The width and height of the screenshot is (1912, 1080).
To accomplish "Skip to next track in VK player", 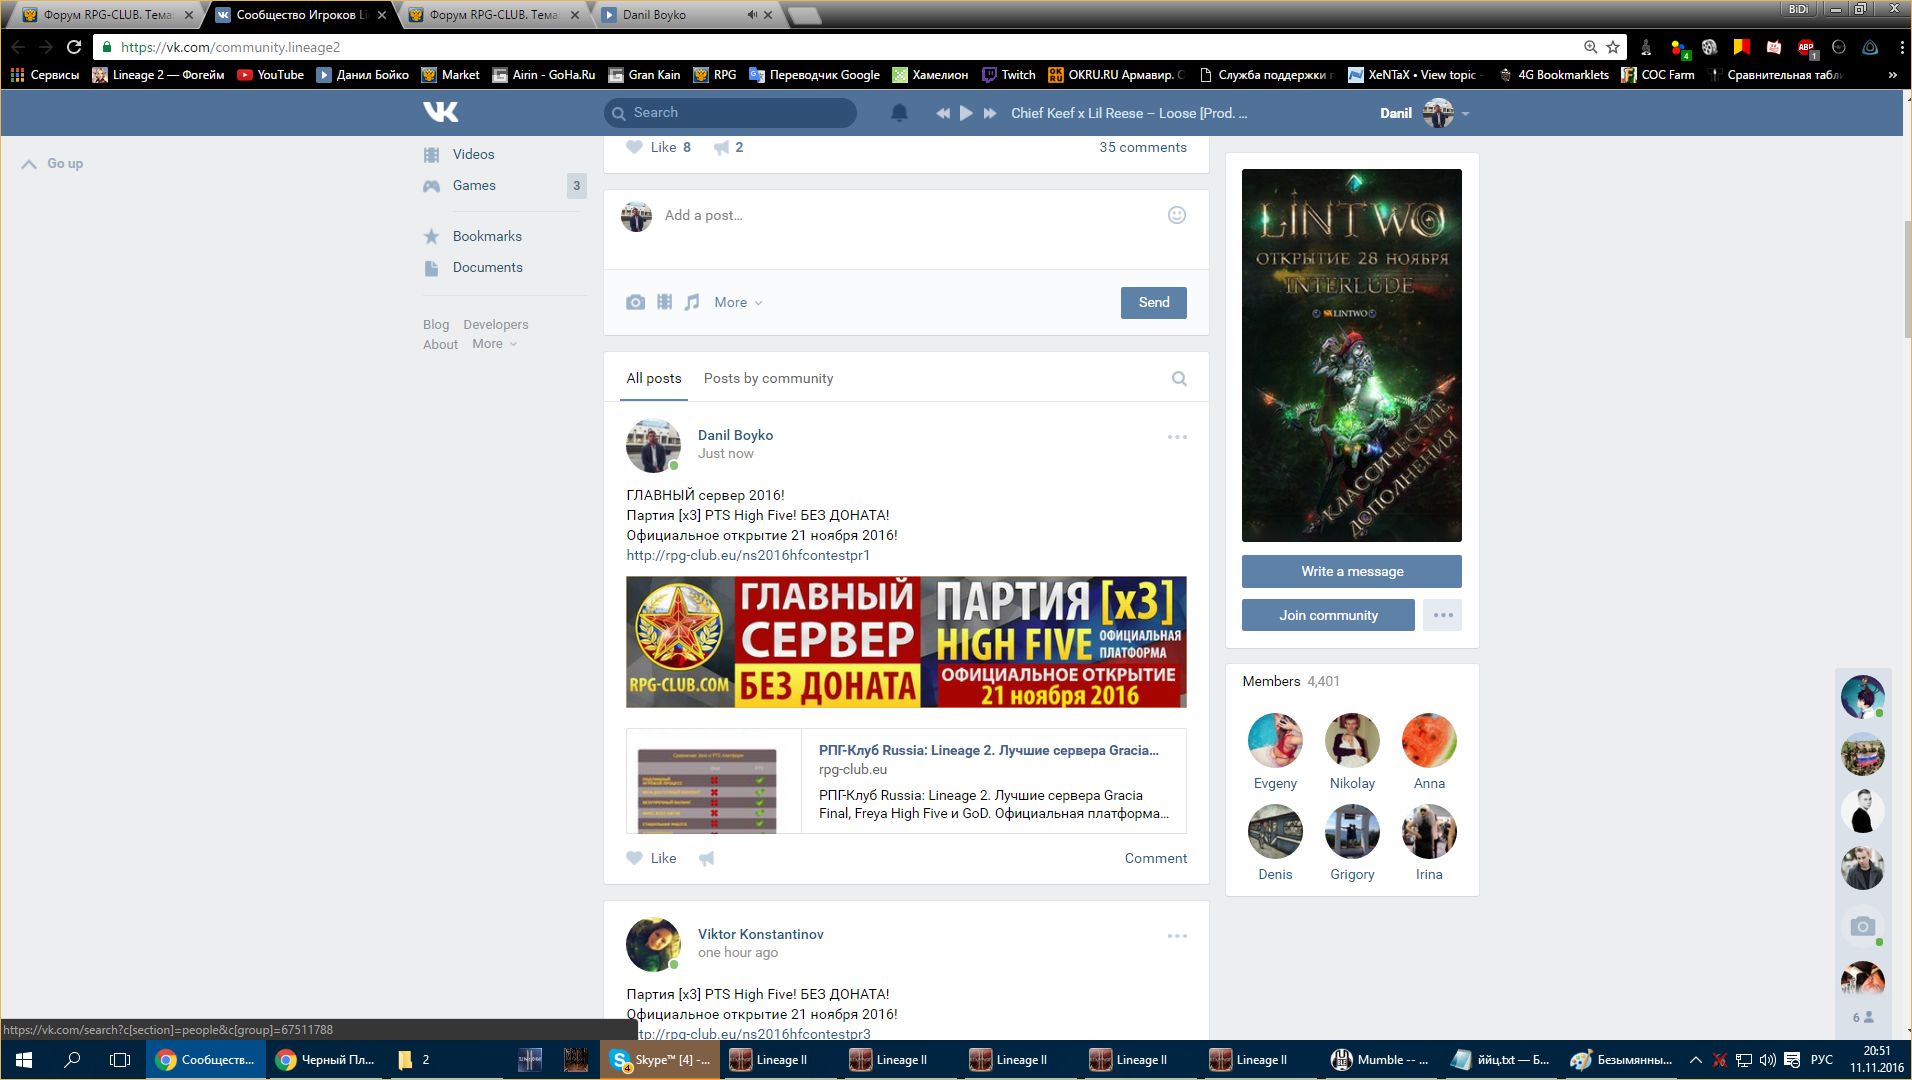I will coord(990,113).
